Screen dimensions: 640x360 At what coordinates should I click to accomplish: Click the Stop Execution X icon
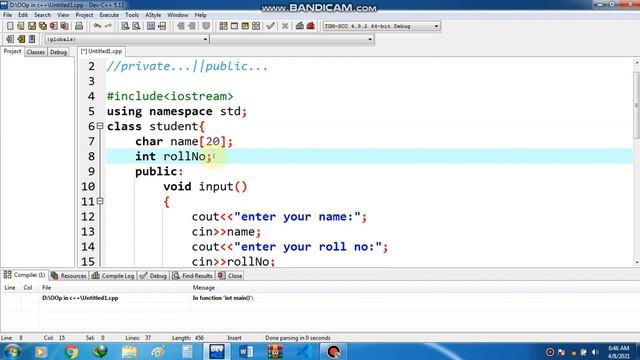coord(285,26)
